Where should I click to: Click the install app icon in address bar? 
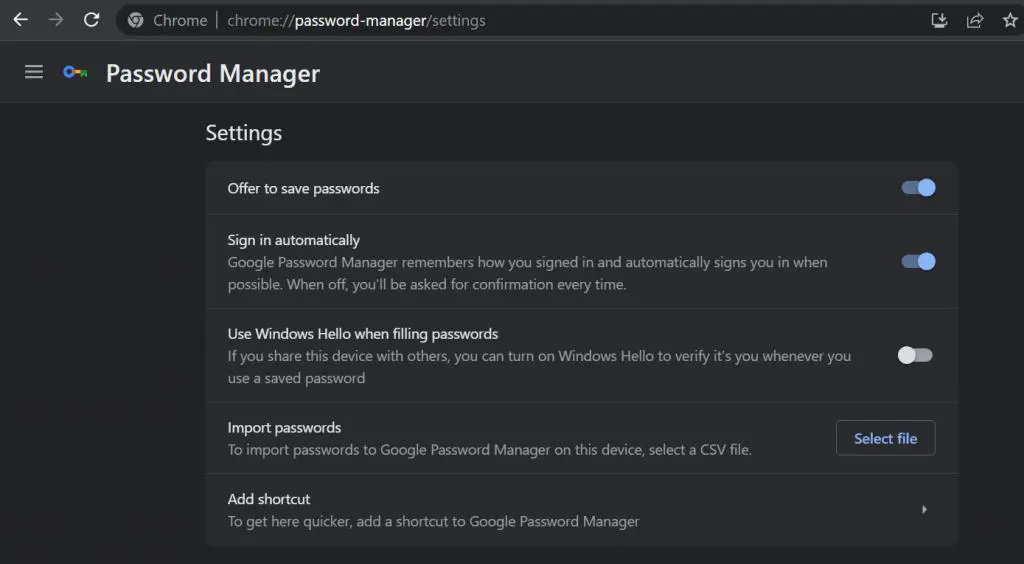[x=939, y=20]
